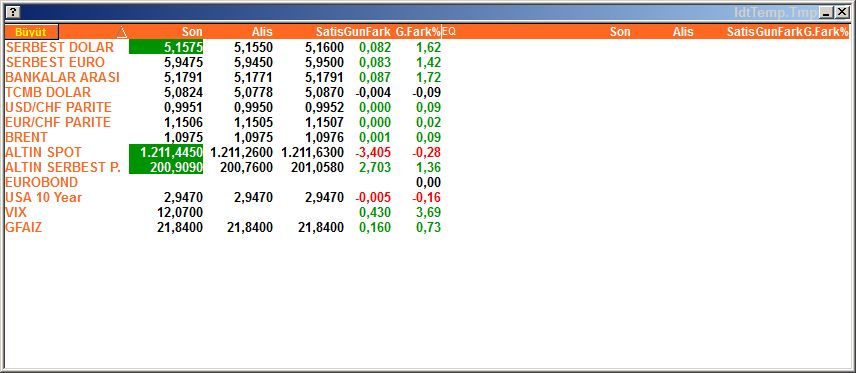The image size is (856, 373).
Task: Click the right-side Alis column header
Action: pos(683,32)
